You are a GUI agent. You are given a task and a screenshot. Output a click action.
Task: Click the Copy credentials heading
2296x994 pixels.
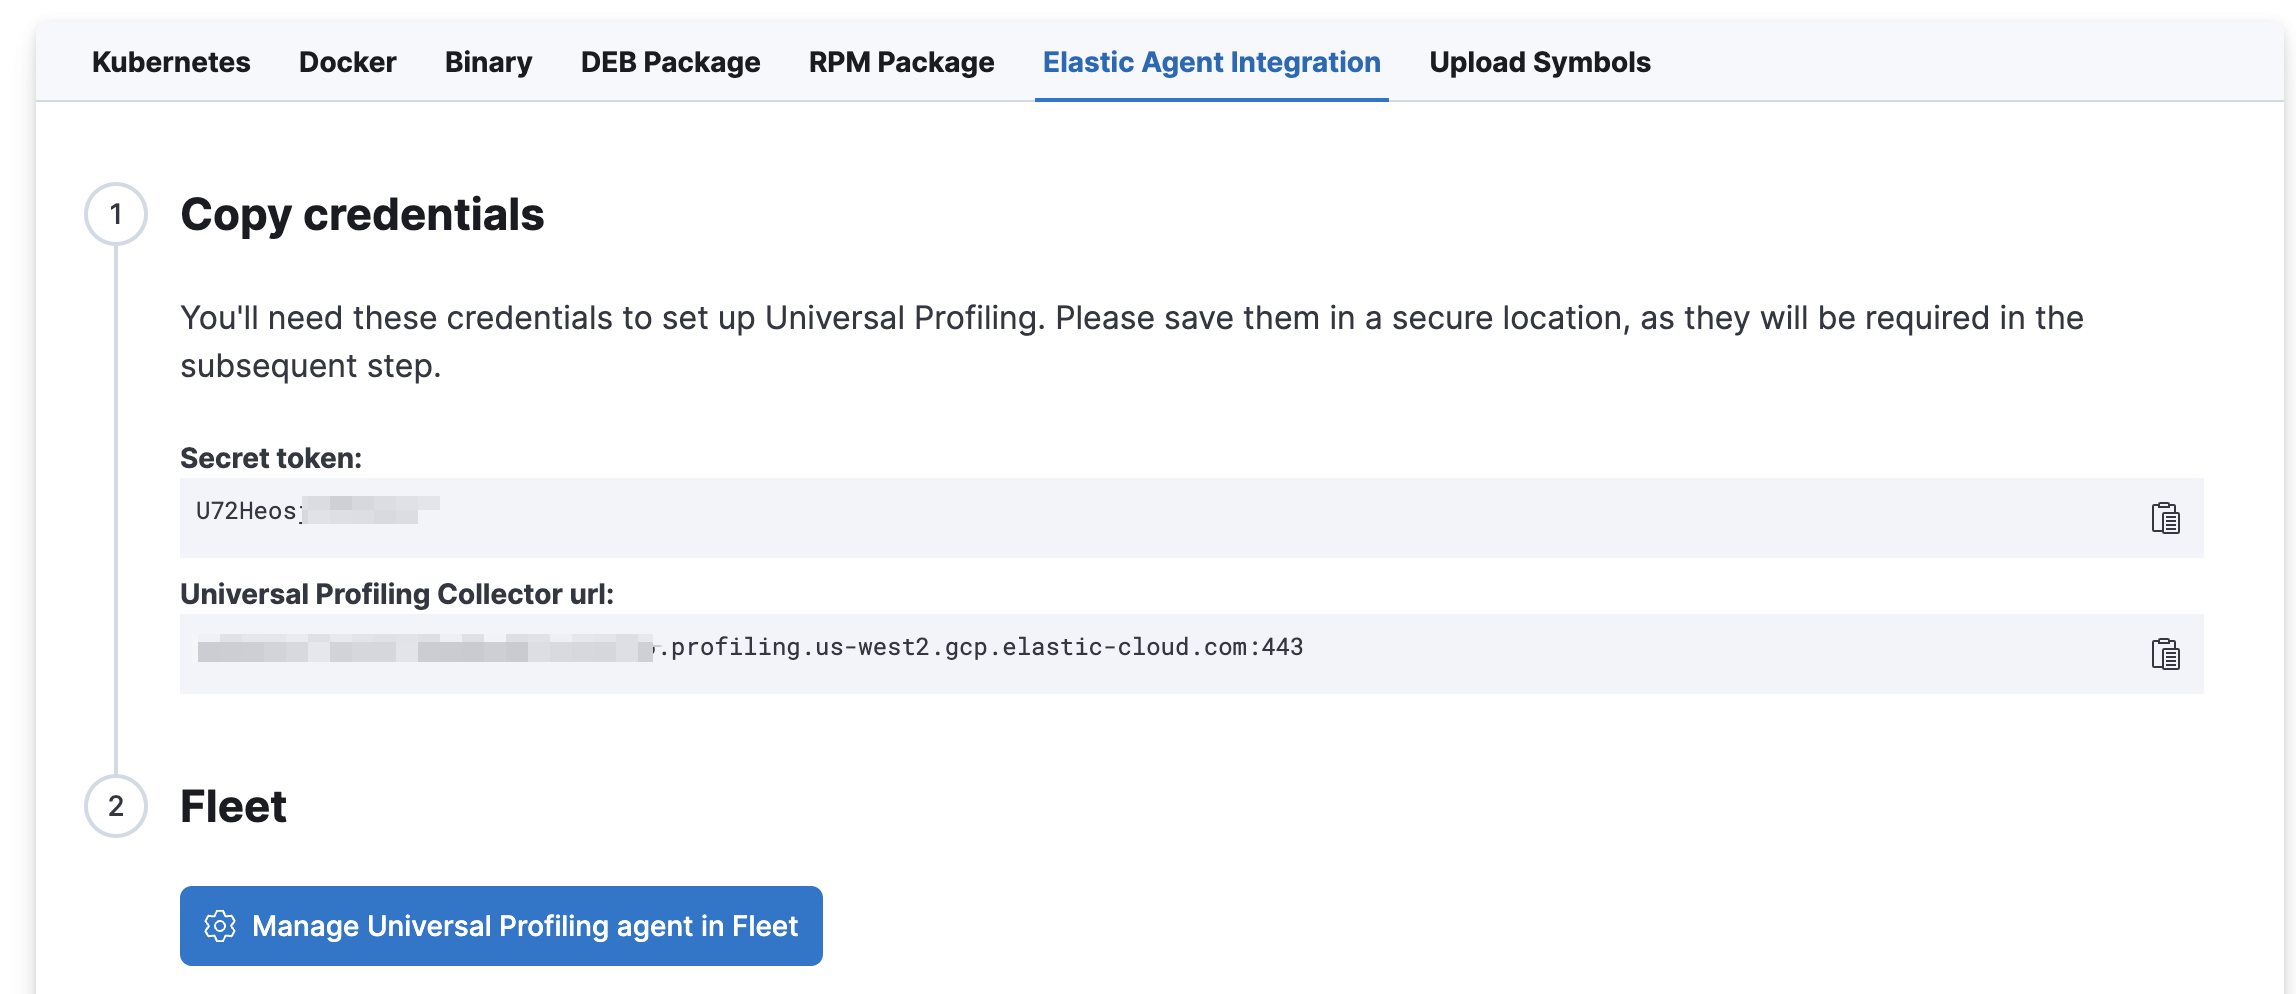pos(363,214)
